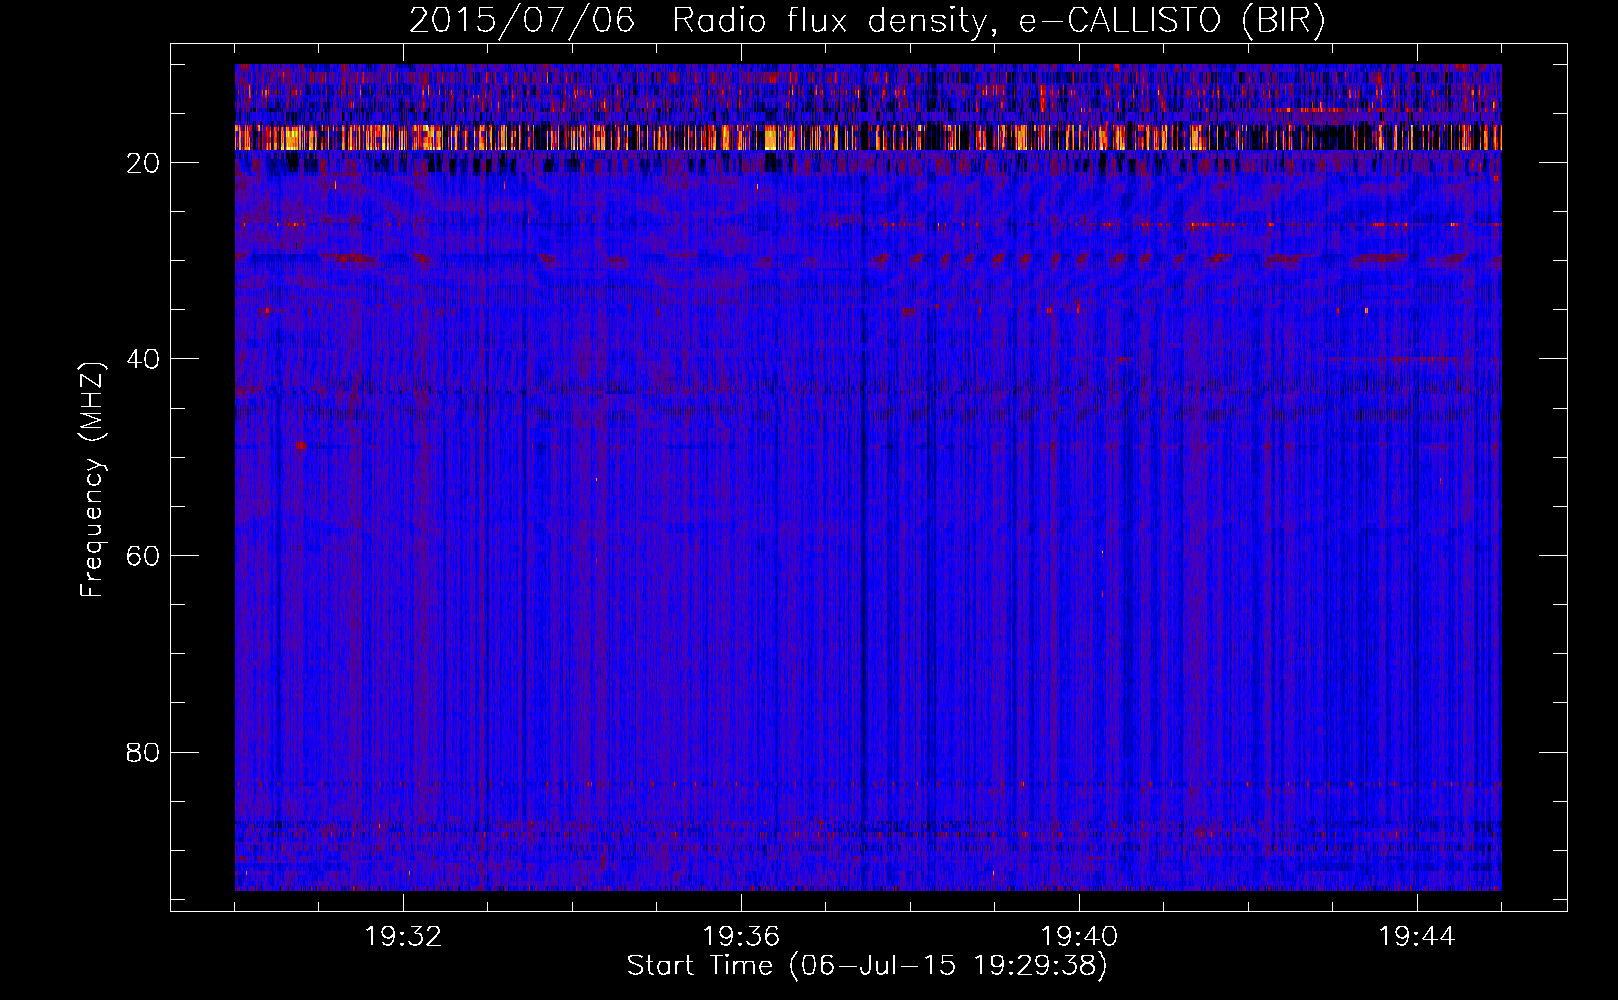Click the 80 MHz frequency tick label

[144, 752]
